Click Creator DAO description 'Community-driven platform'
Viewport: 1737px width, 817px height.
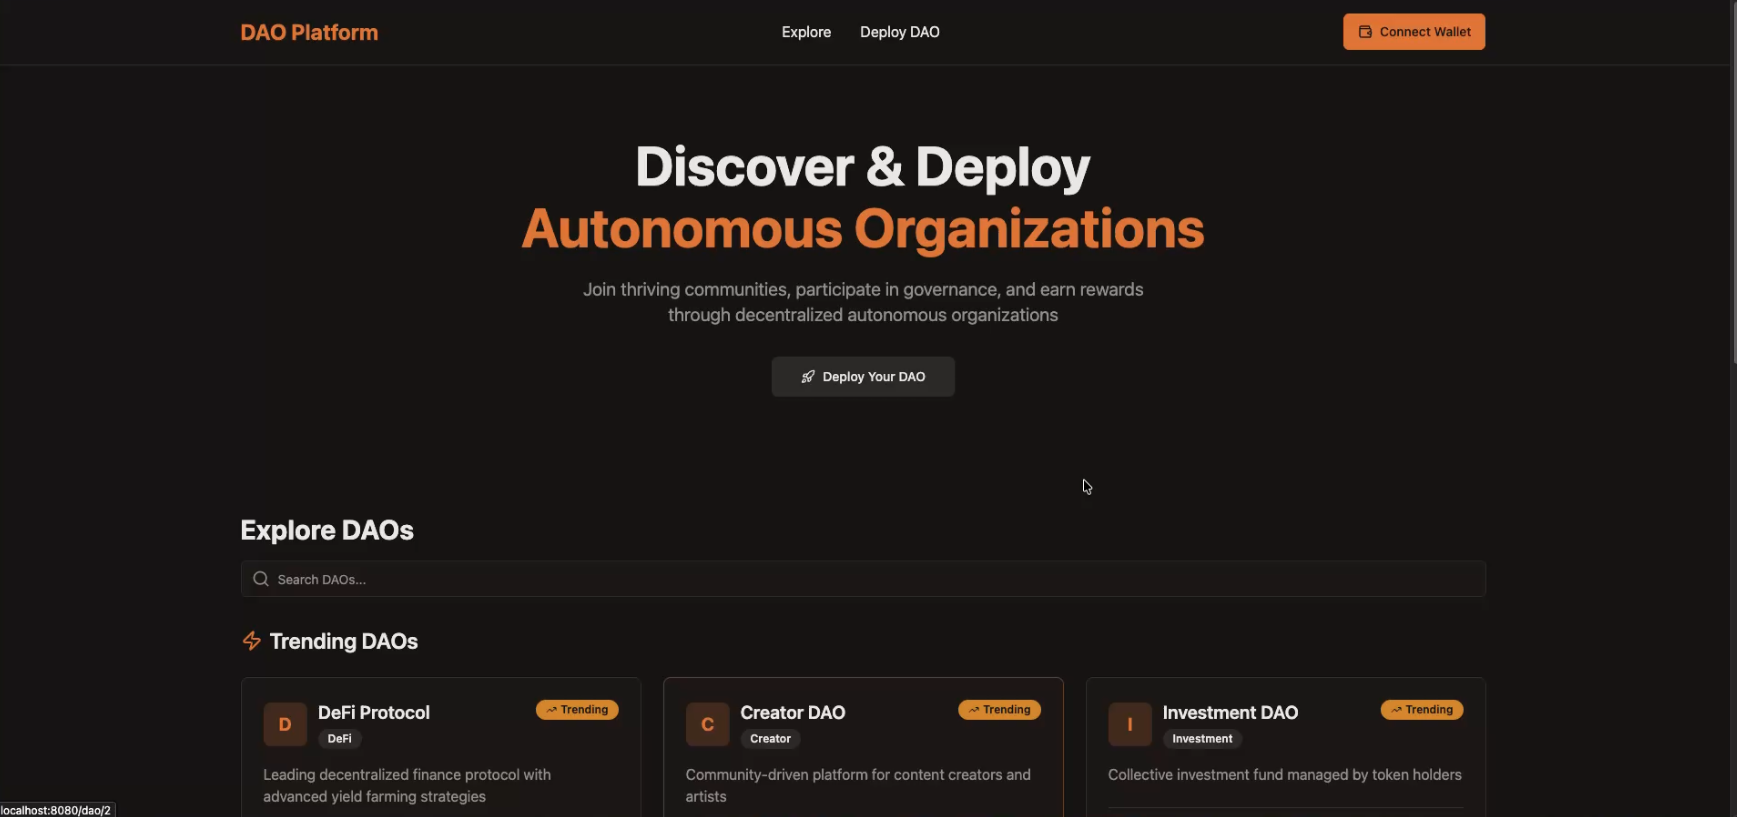[858, 786]
